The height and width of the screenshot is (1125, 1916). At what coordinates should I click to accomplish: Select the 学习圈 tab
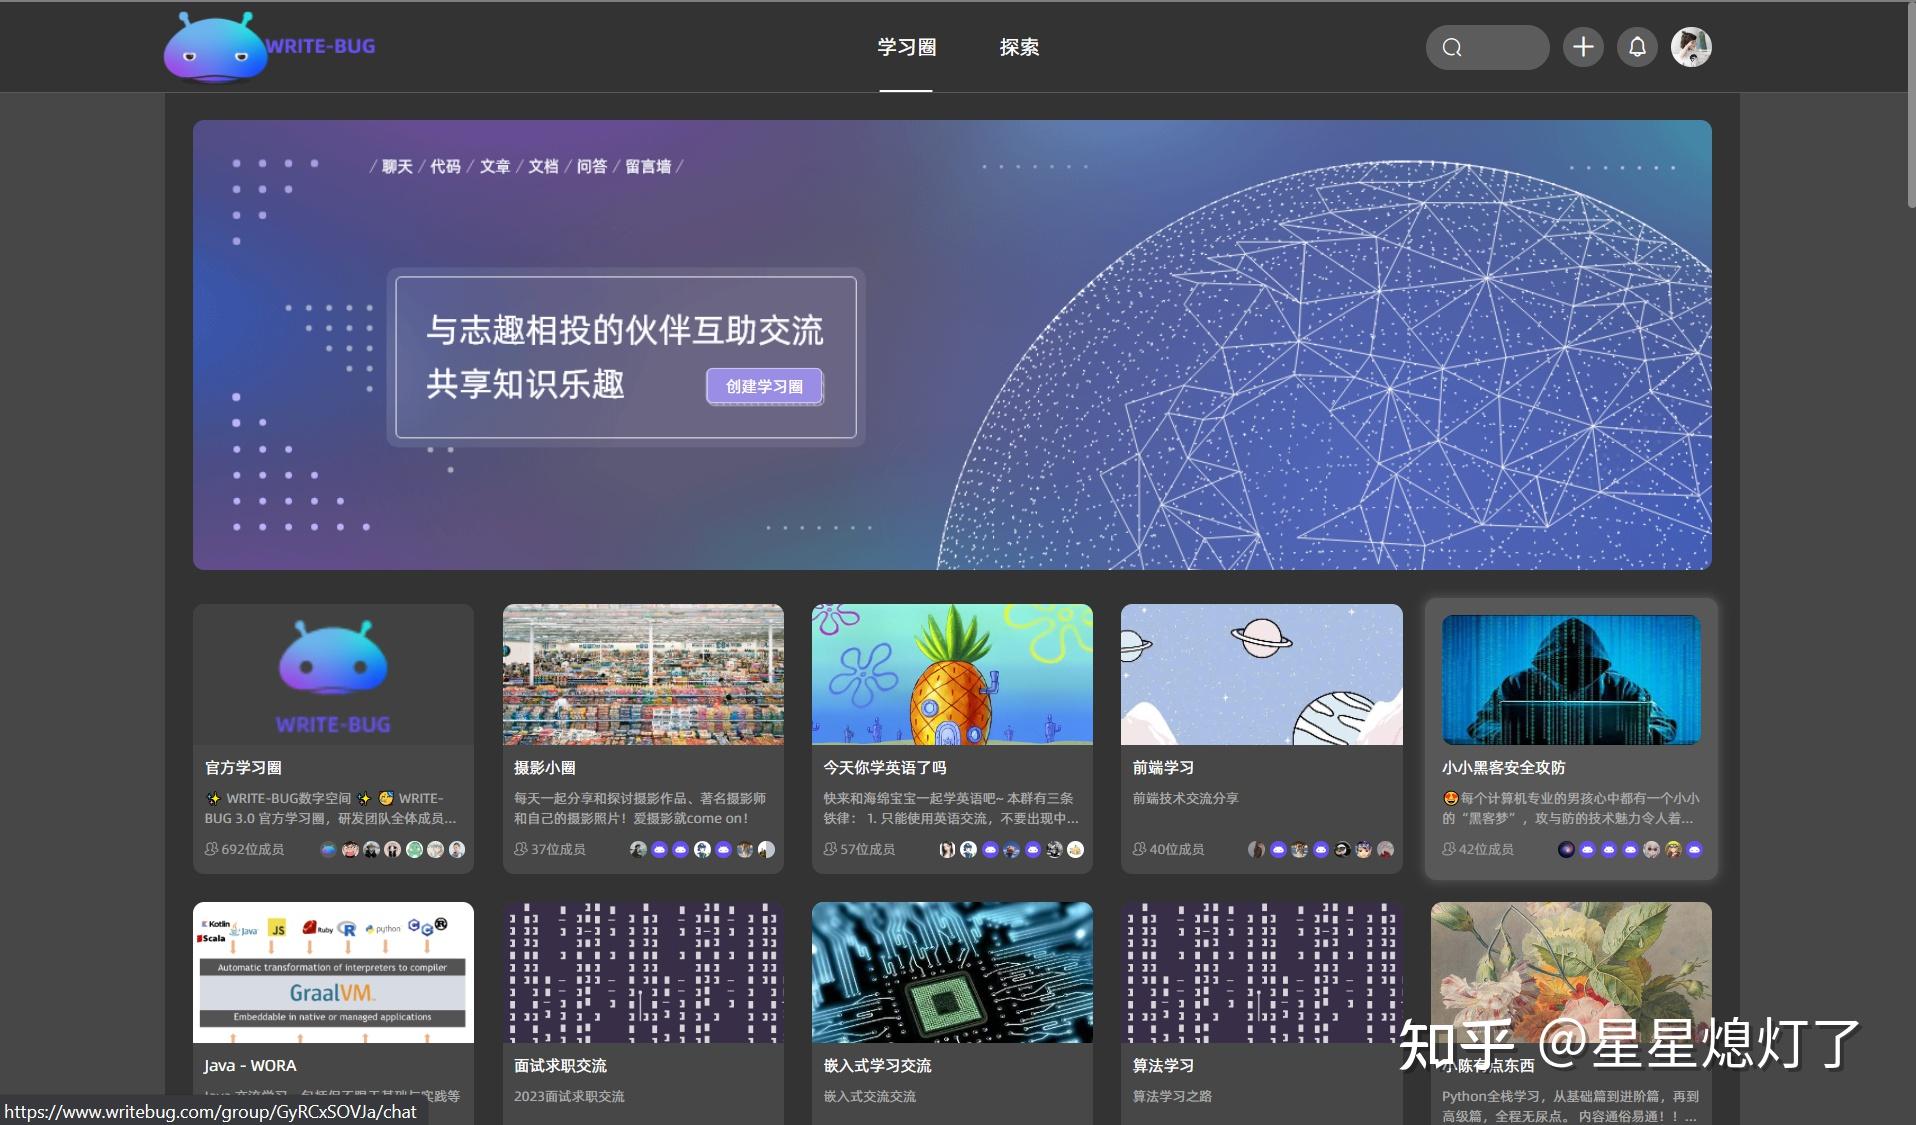click(905, 46)
